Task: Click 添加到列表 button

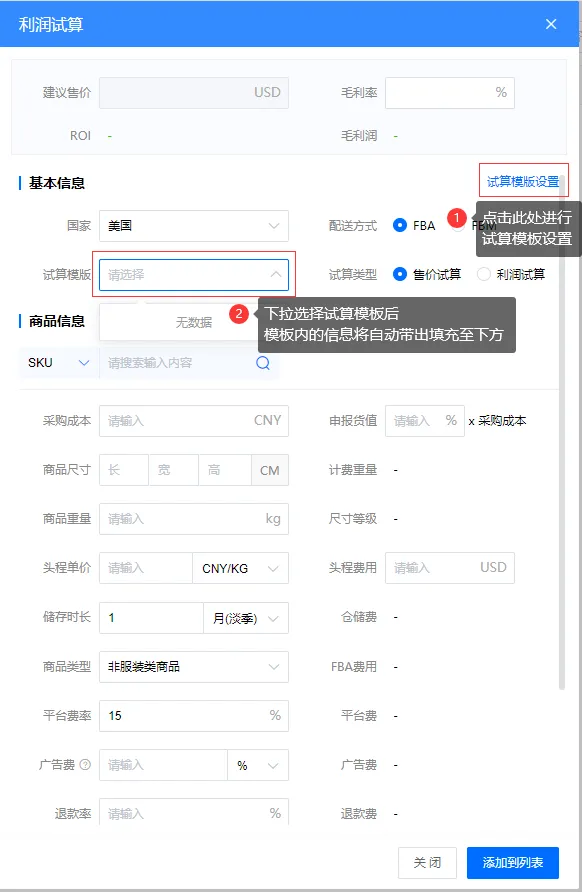Action: click(x=513, y=863)
